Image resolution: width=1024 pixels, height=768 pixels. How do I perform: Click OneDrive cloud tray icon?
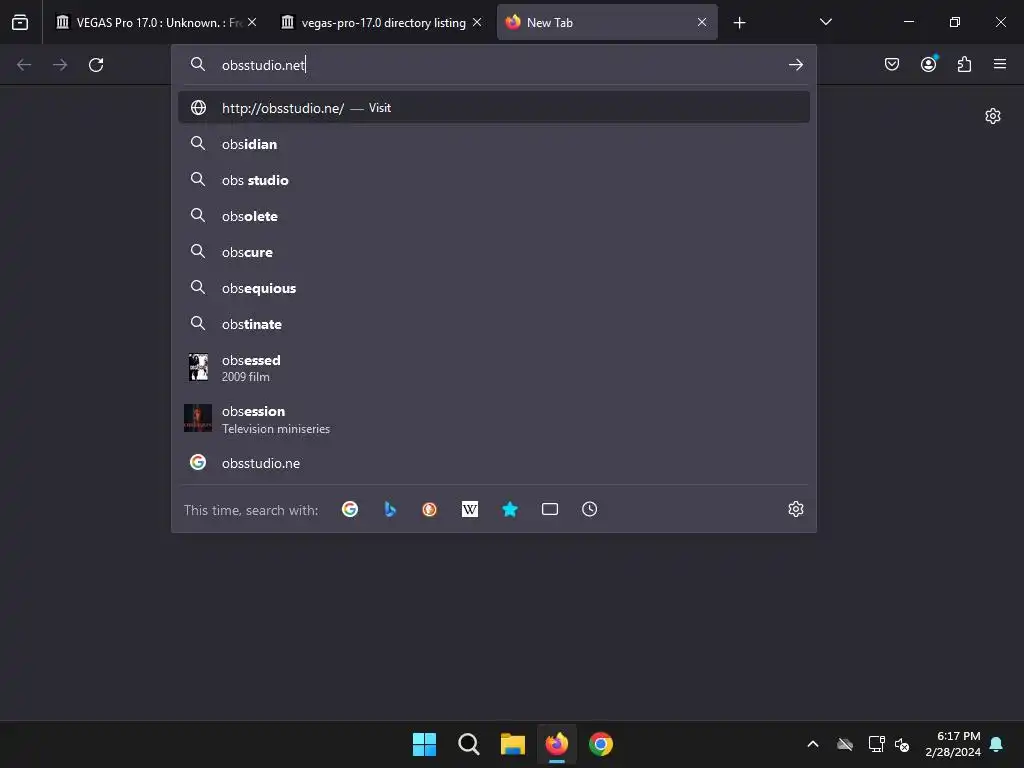(845, 744)
